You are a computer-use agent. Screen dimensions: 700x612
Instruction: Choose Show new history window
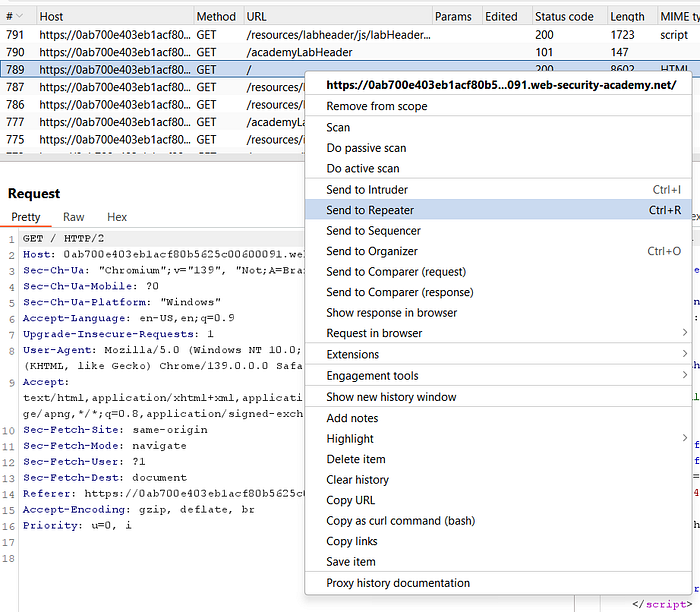(498, 397)
